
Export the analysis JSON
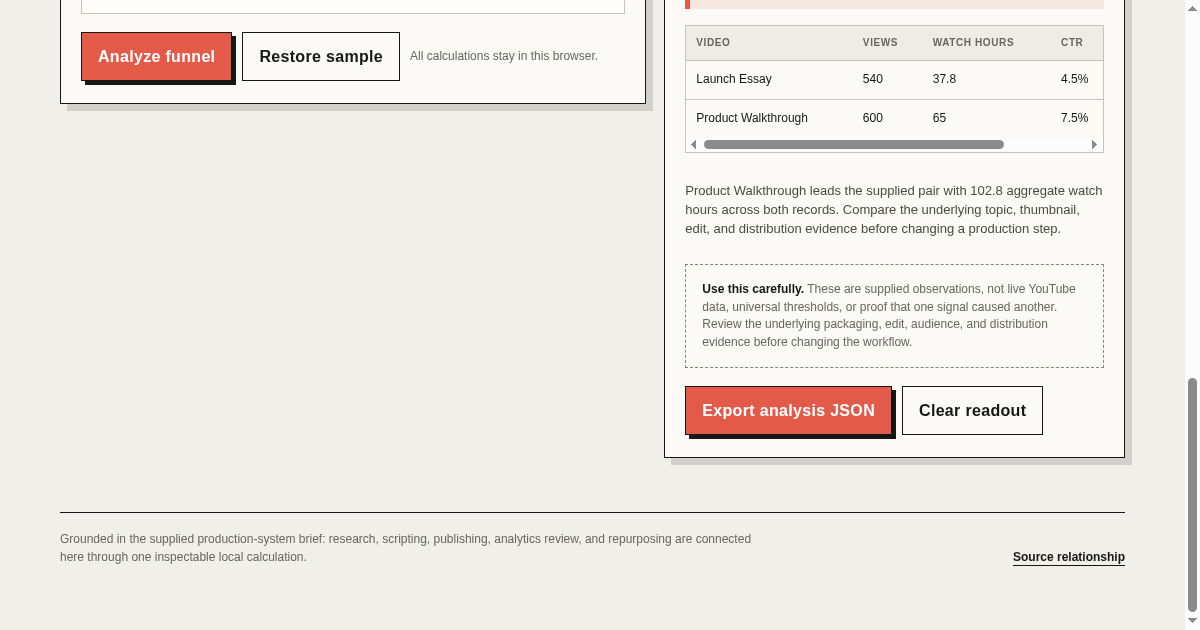point(788,410)
